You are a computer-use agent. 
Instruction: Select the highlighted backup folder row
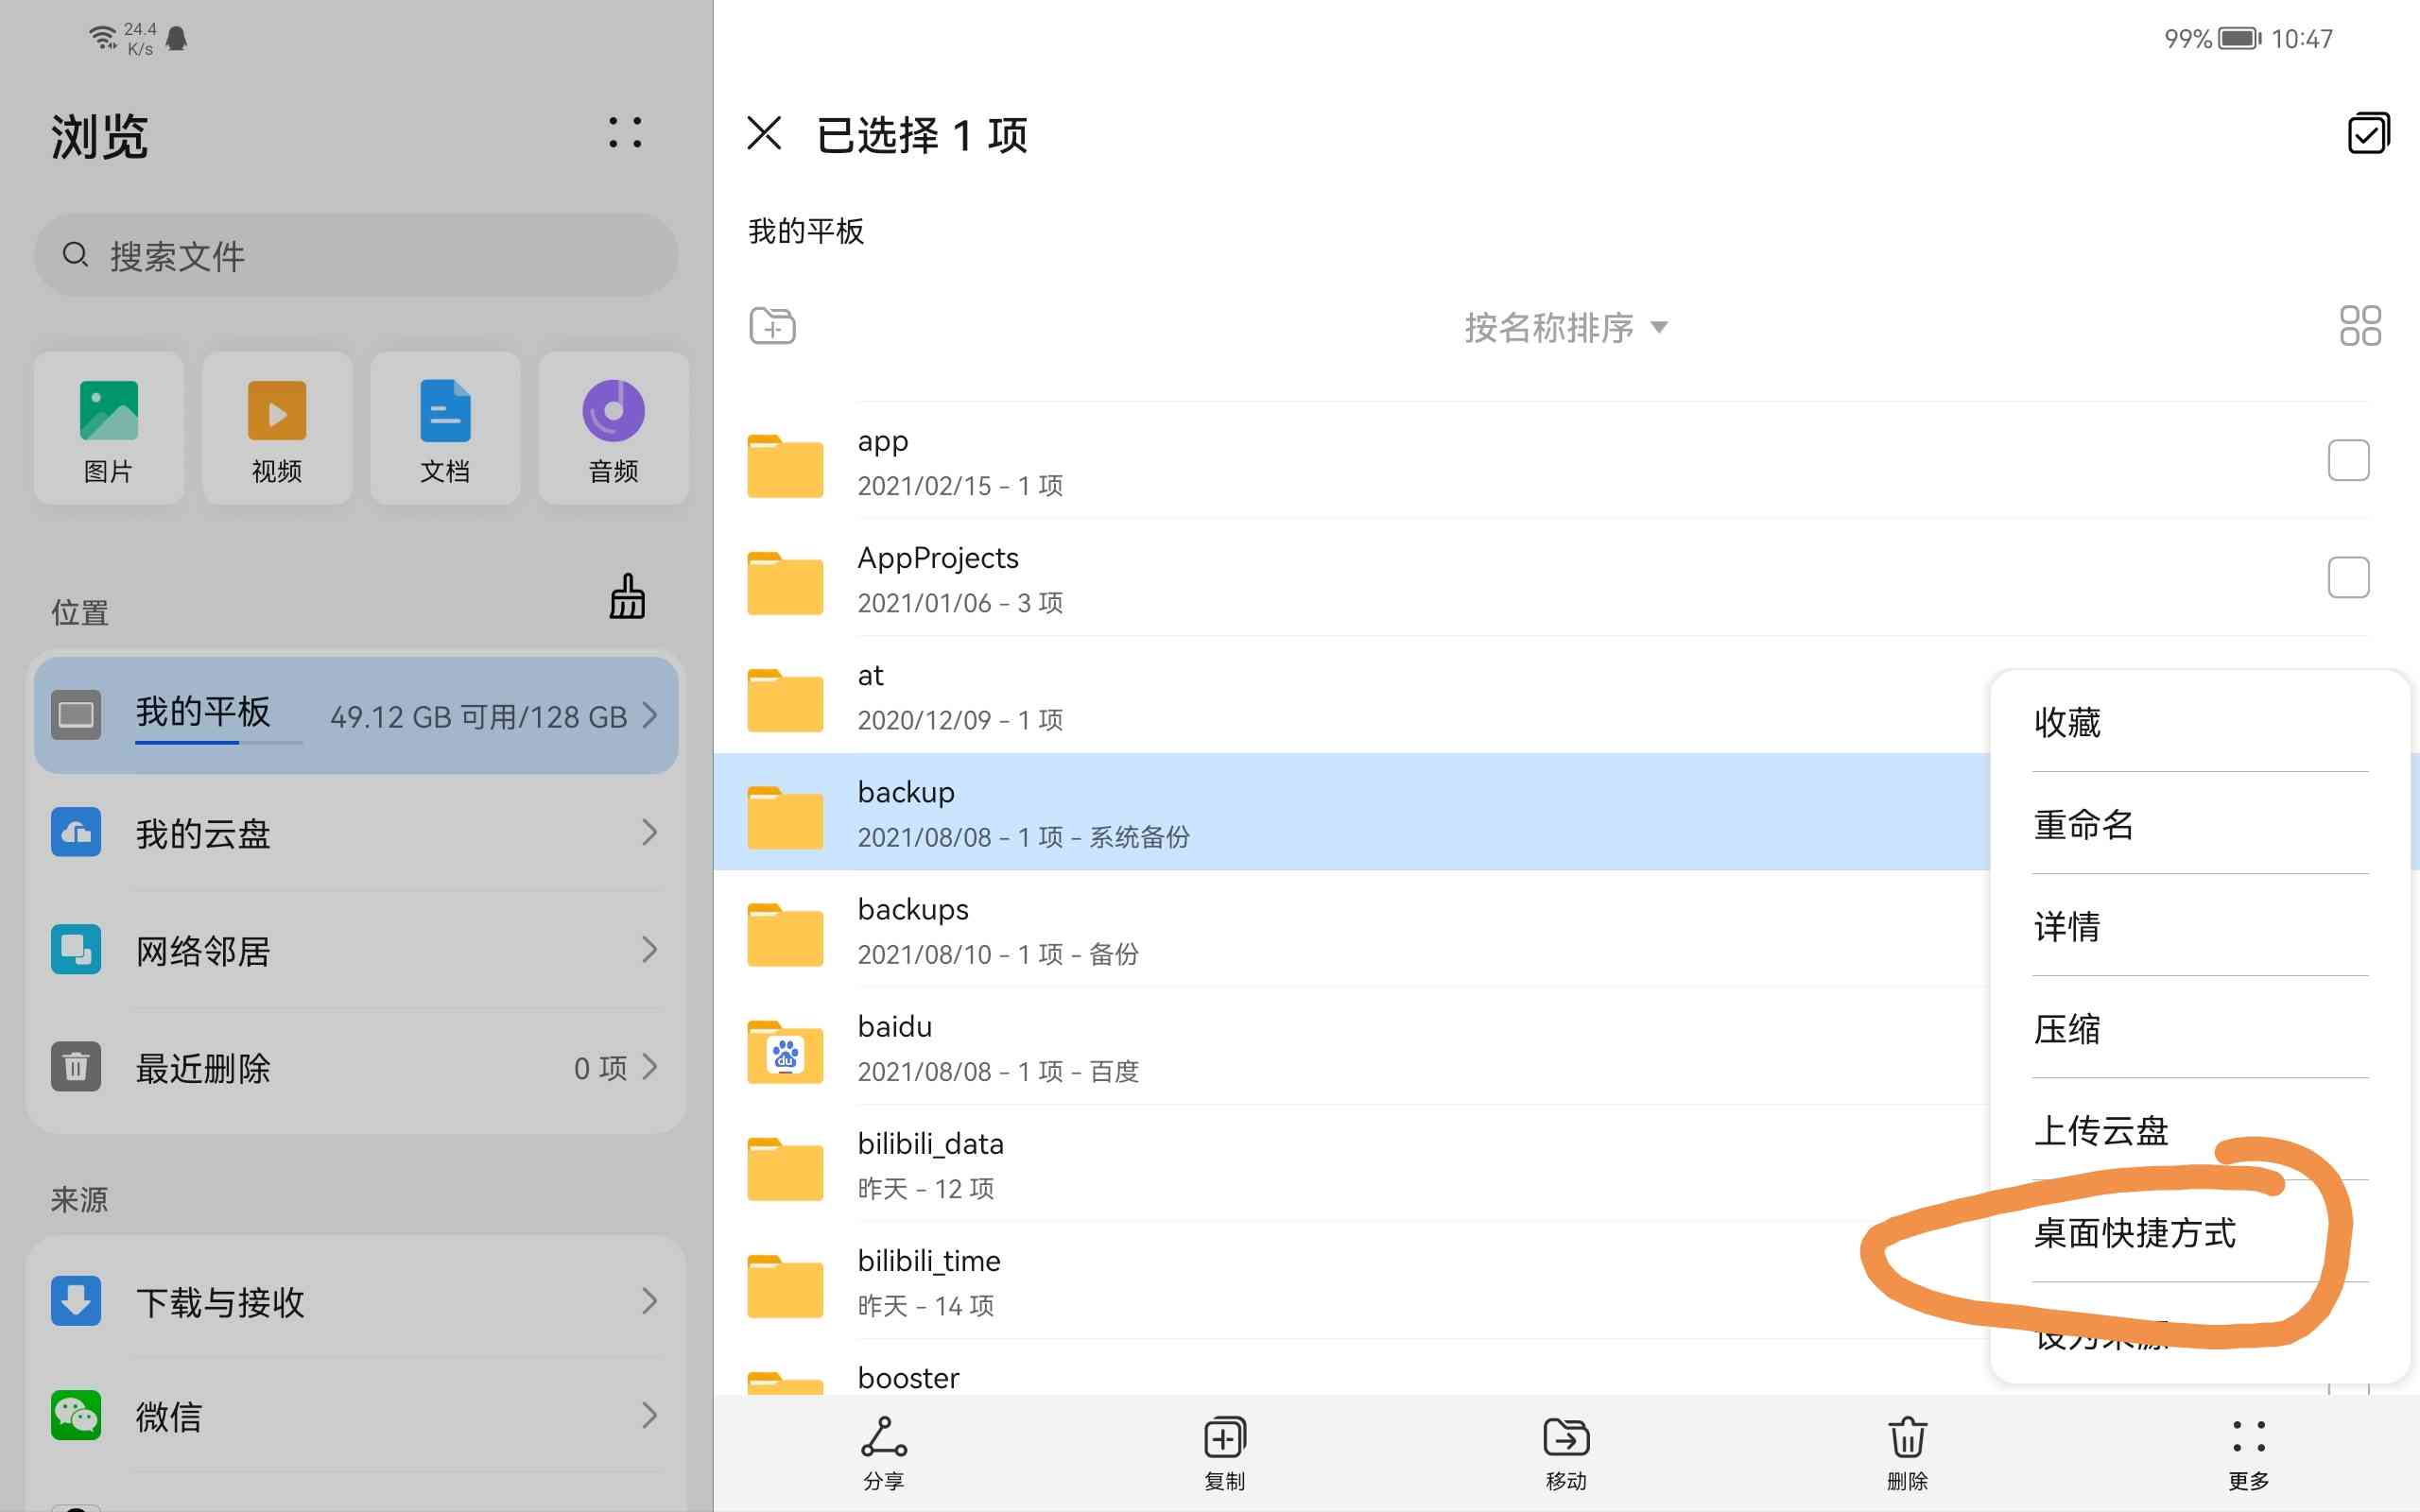coord(1351,812)
